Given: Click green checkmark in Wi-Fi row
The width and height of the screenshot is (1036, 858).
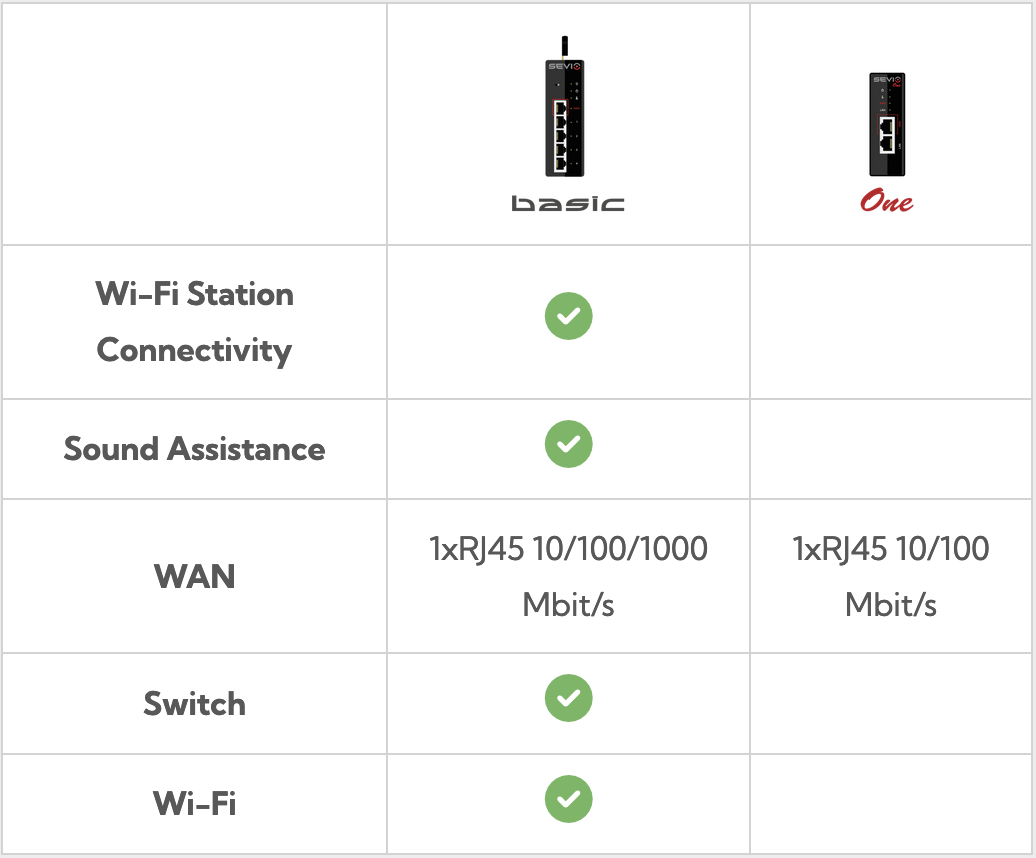Looking at the screenshot, I should point(568,799).
